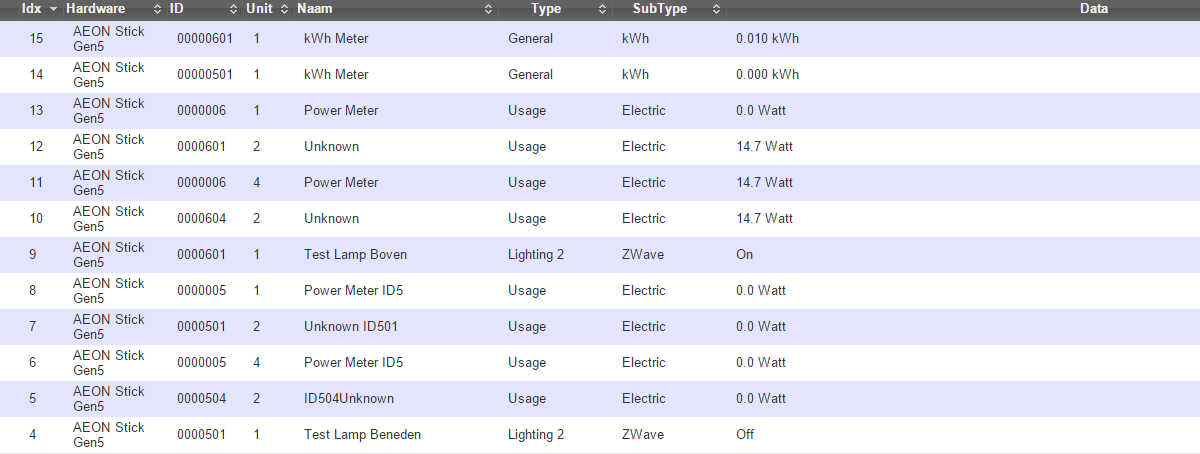Viewport: 1200px width, 454px height.
Task: Select the Test Lamp Beneden device name
Action: [362, 435]
